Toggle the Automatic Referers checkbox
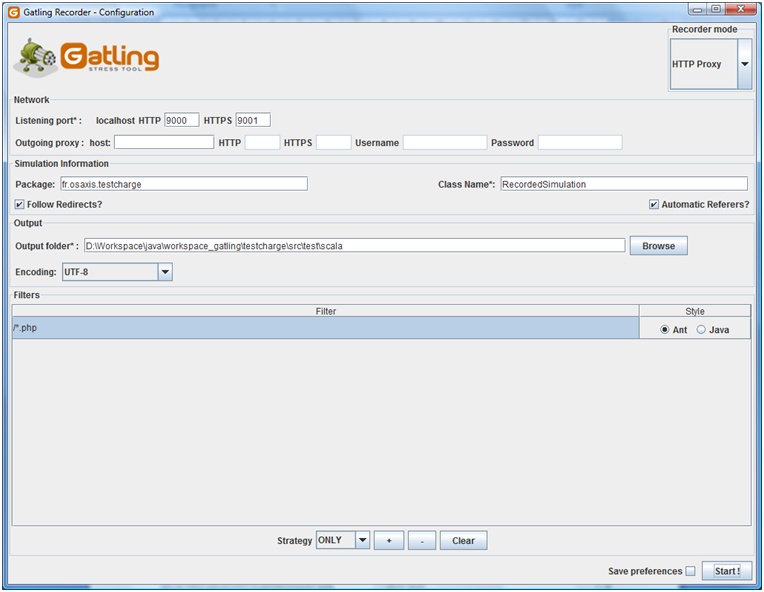 click(x=654, y=205)
